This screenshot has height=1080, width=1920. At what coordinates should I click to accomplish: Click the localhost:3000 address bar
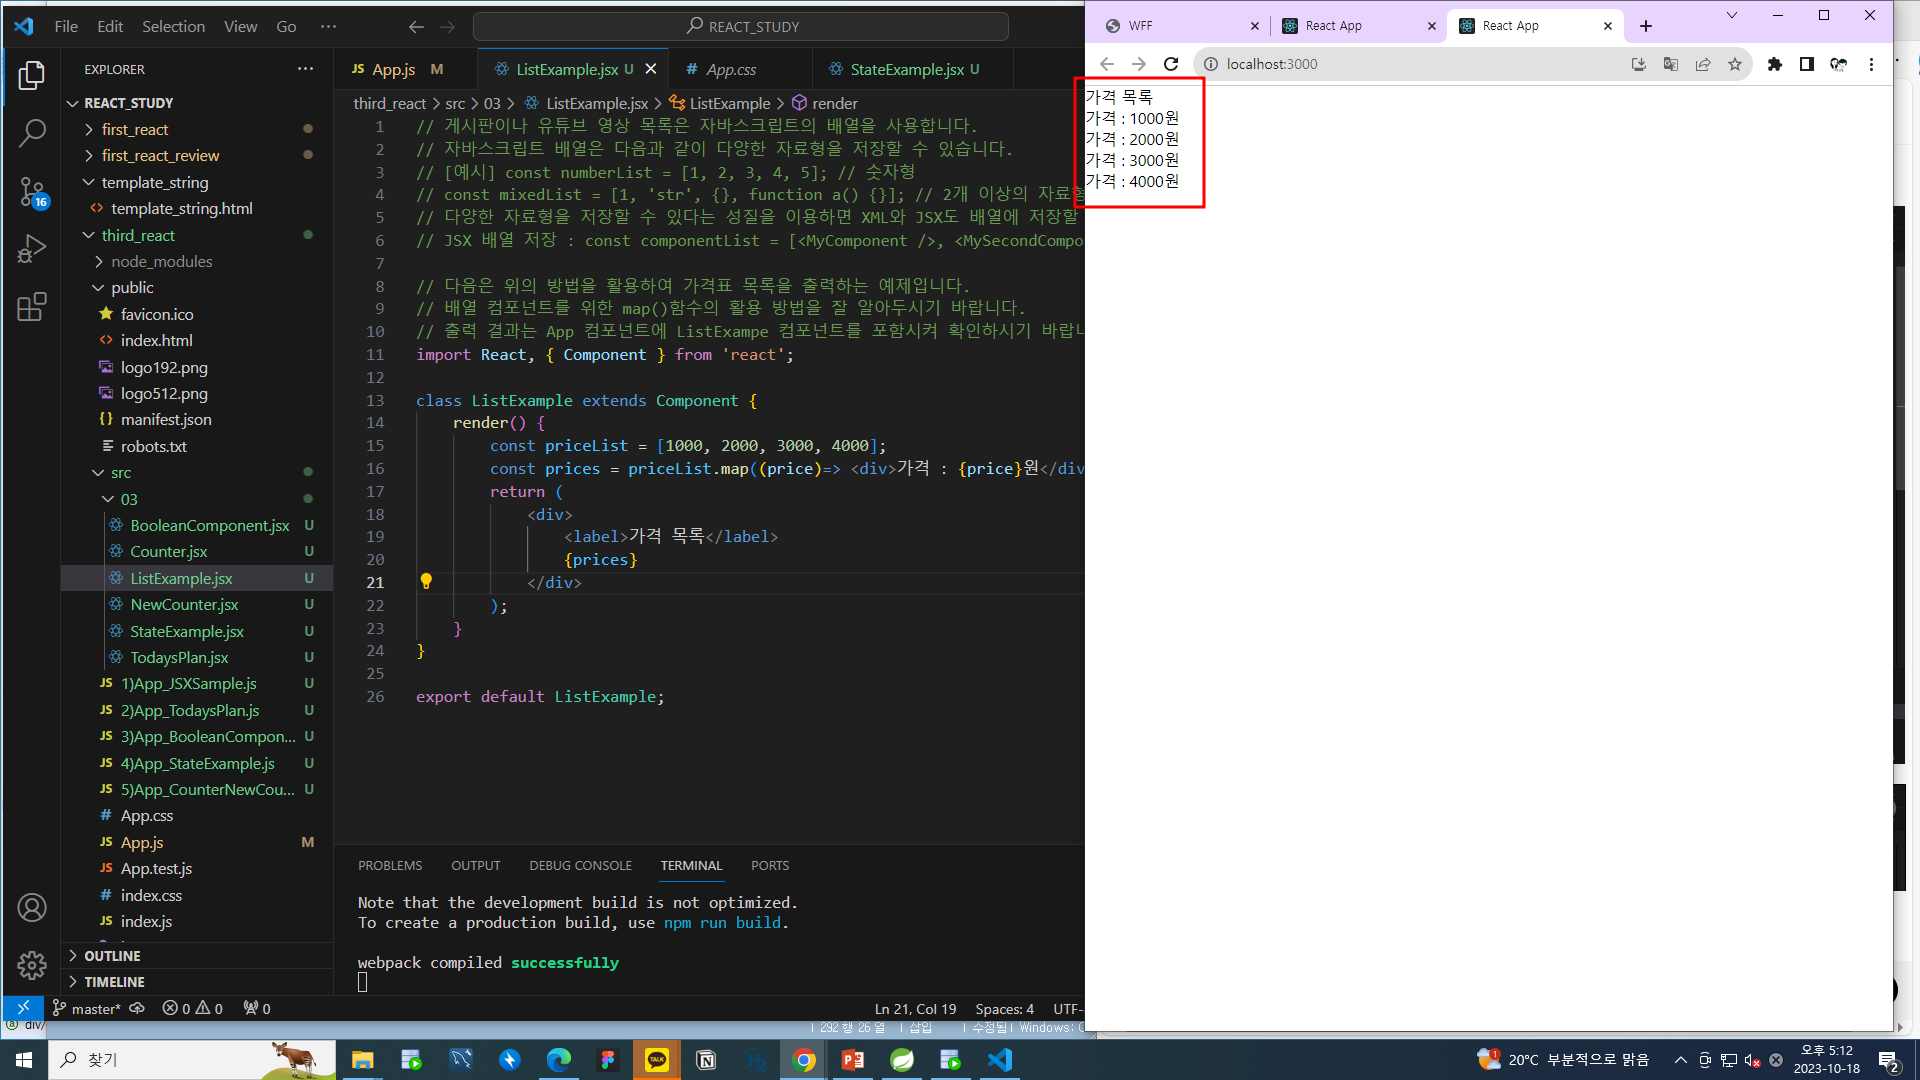(x=1400, y=64)
